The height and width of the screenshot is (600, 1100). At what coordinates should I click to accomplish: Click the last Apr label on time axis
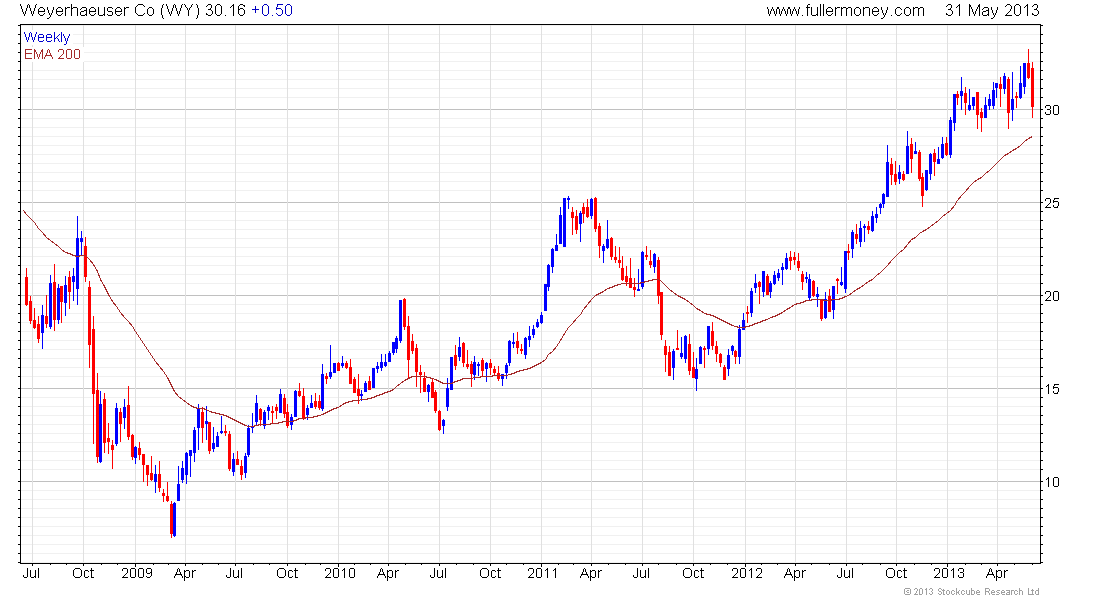pyautogui.click(x=997, y=573)
